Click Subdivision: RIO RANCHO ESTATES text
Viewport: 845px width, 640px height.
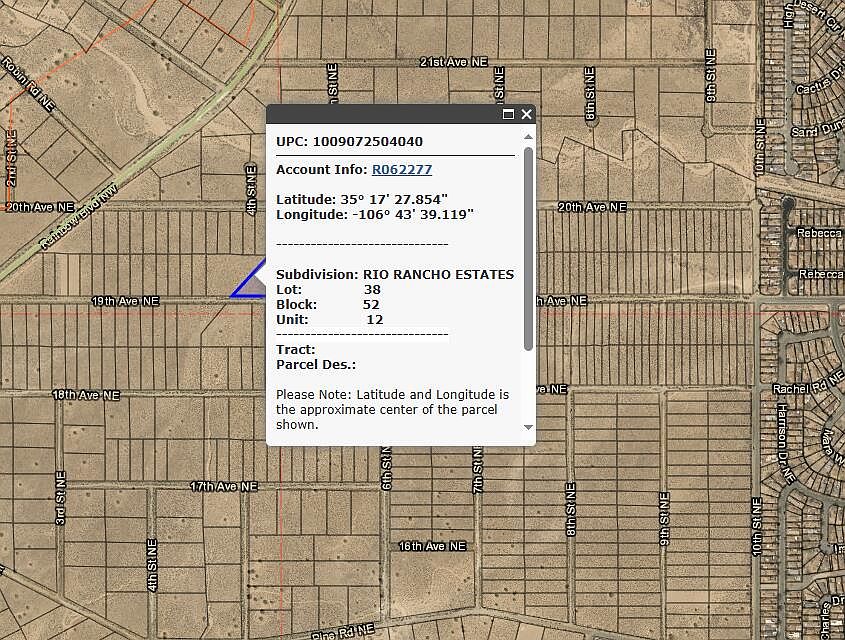tap(395, 274)
